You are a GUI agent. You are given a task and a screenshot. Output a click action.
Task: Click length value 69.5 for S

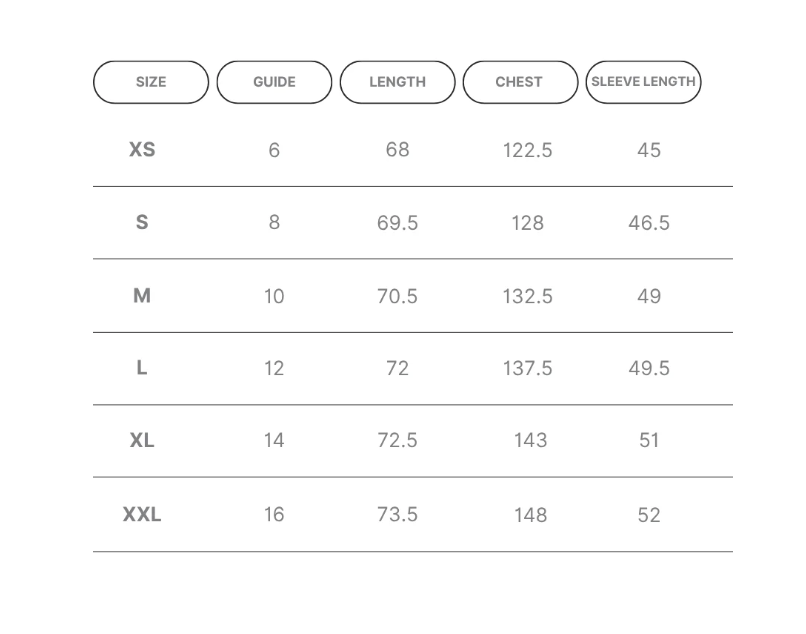point(397,223)
